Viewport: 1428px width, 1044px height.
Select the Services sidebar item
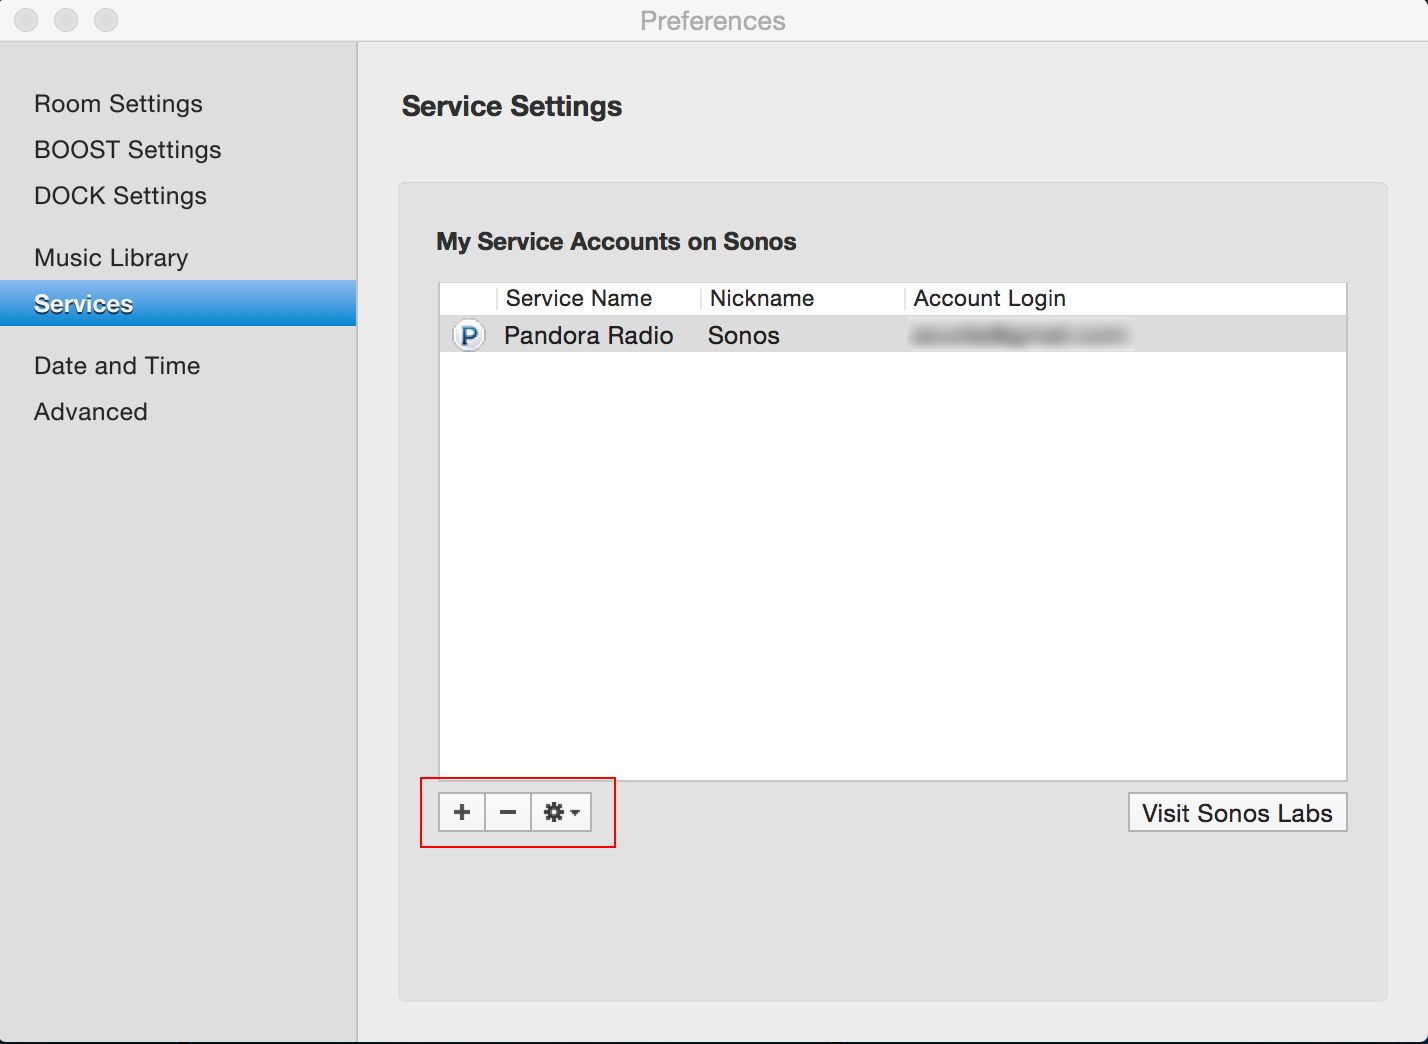coord(178,303)
